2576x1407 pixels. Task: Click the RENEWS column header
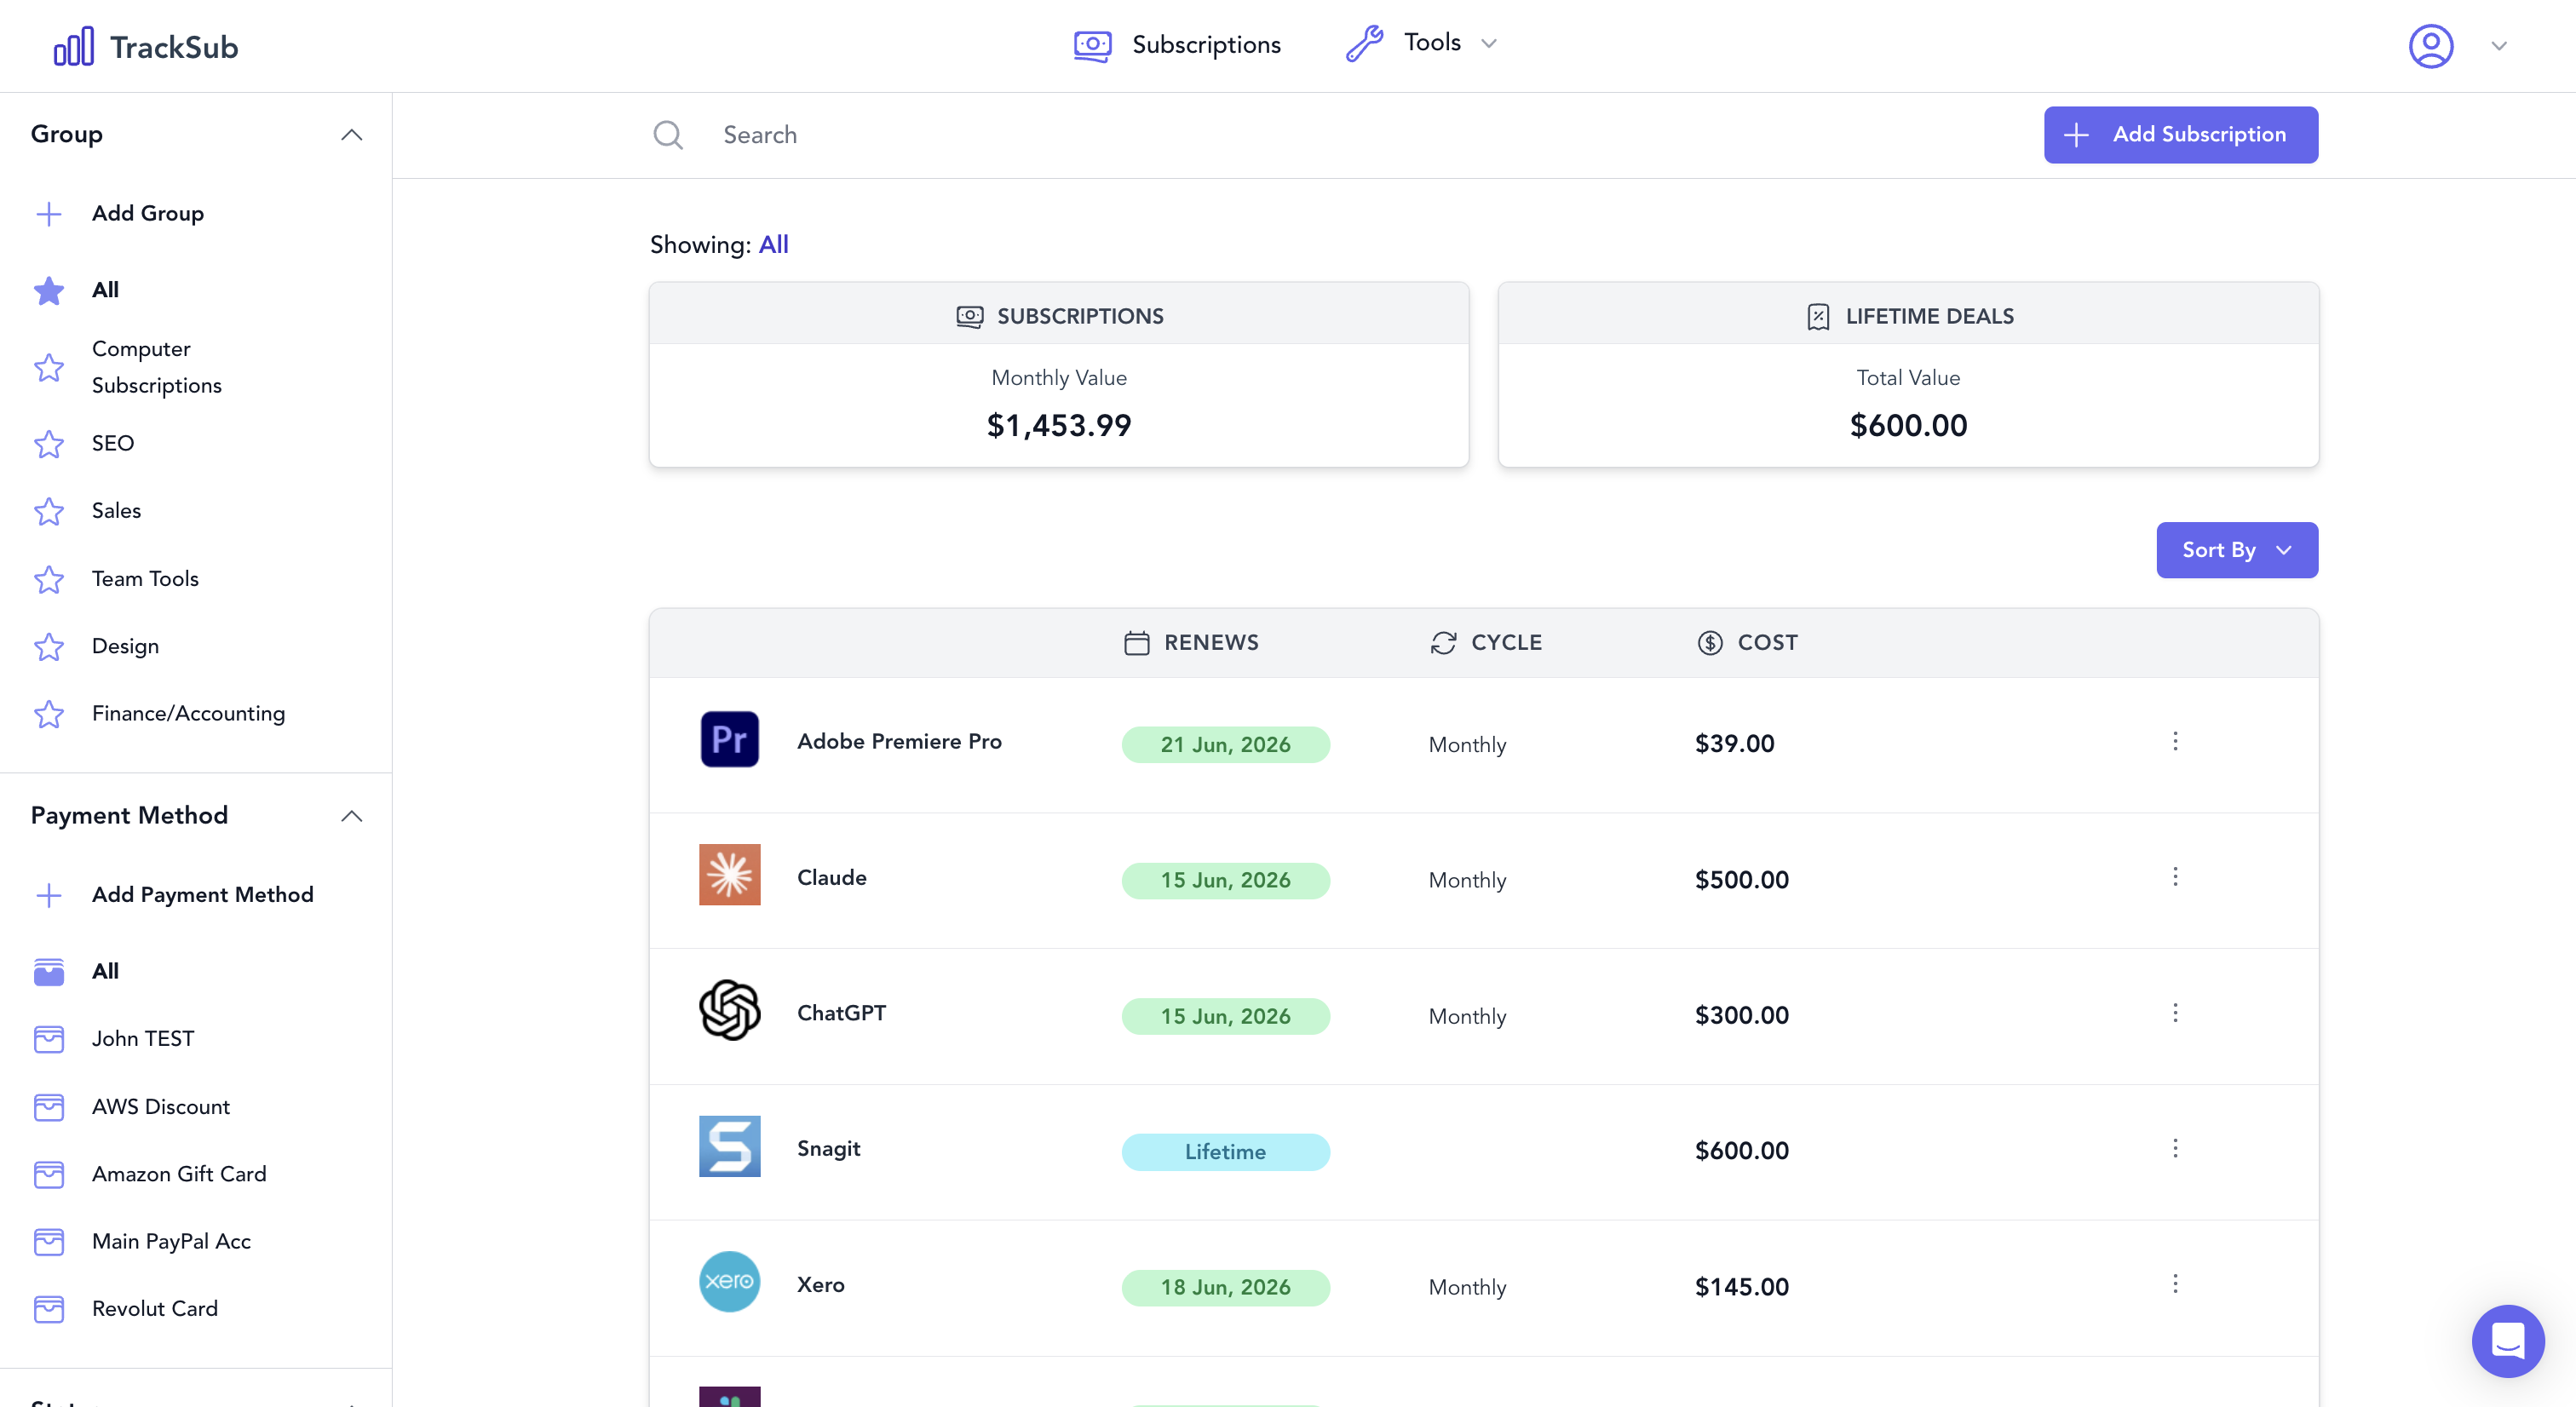[x=1191, y=643]
